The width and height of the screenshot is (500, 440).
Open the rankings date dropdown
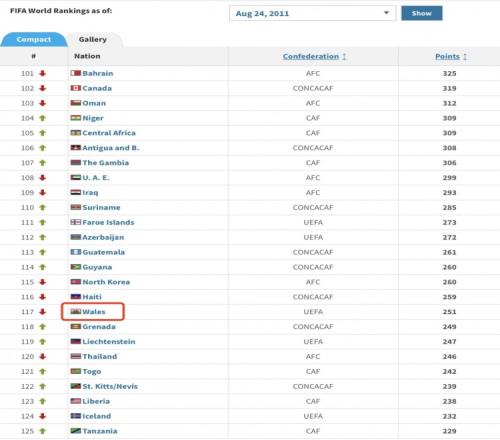tap(312, 13)
